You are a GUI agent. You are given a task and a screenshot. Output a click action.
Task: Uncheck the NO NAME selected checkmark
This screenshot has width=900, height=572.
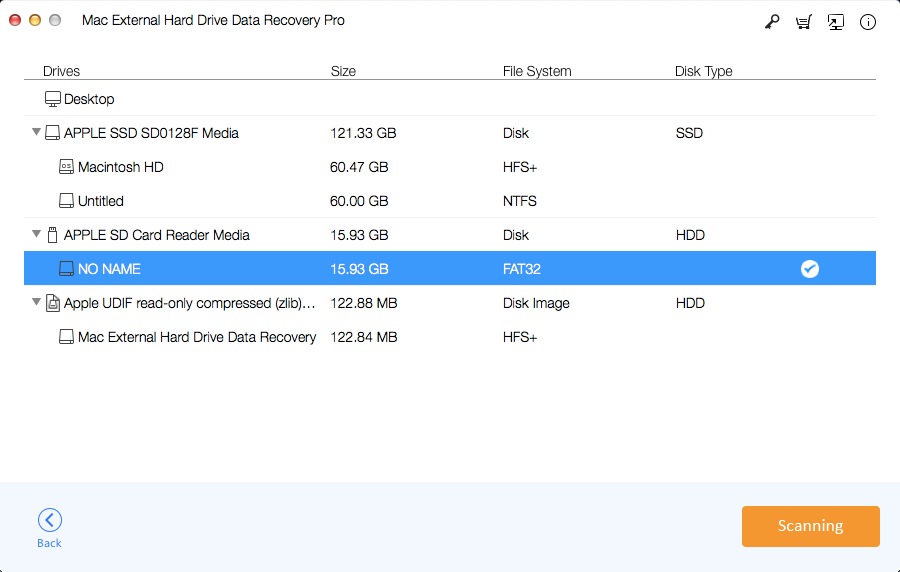pos(809,269)
